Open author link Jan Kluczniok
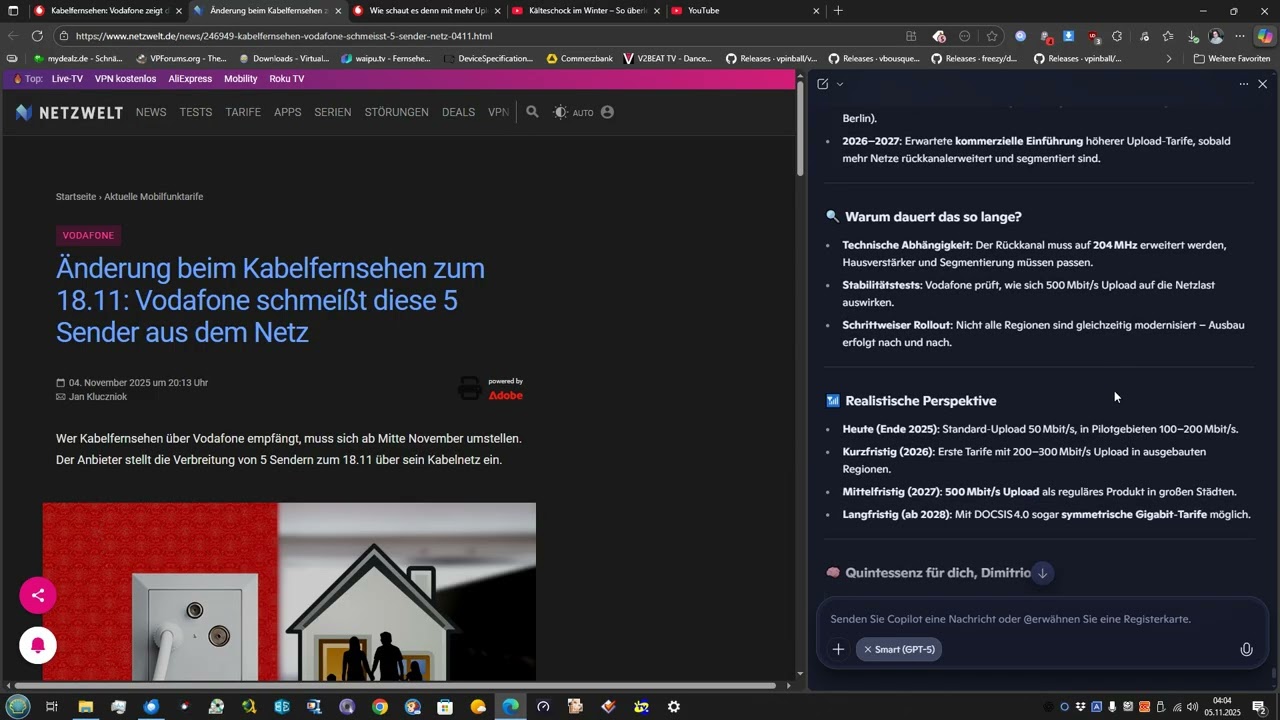This screenshot has width=1280, height=720. tap(98, 397)
